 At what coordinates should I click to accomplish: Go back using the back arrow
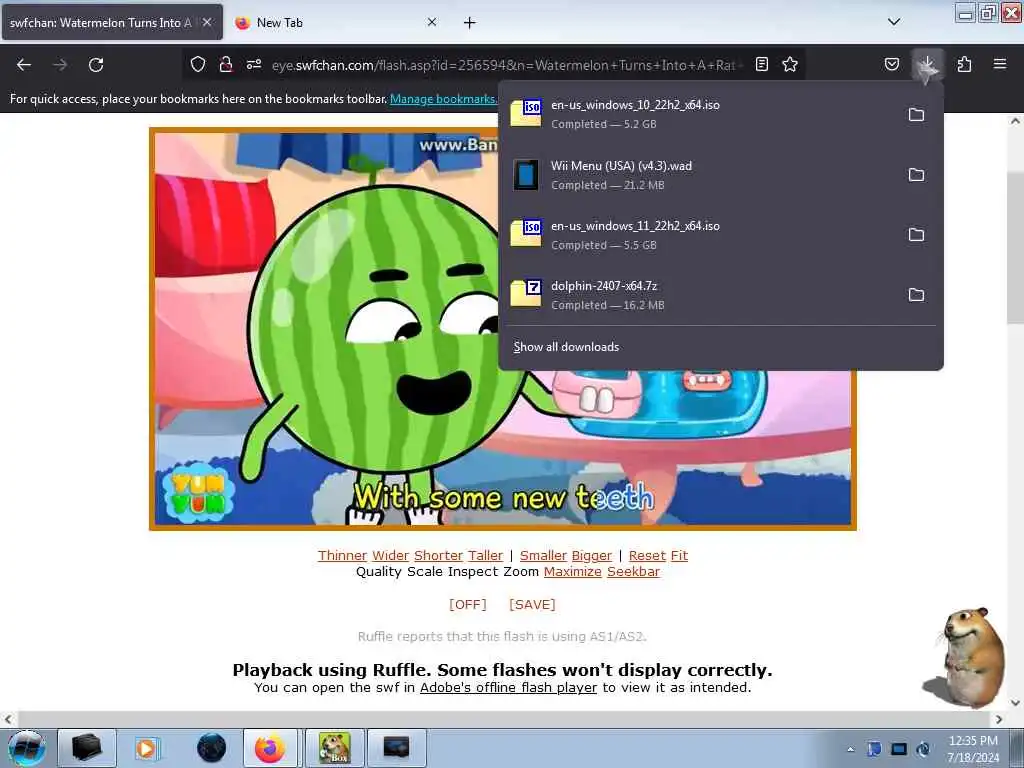(x=24, y=65)
